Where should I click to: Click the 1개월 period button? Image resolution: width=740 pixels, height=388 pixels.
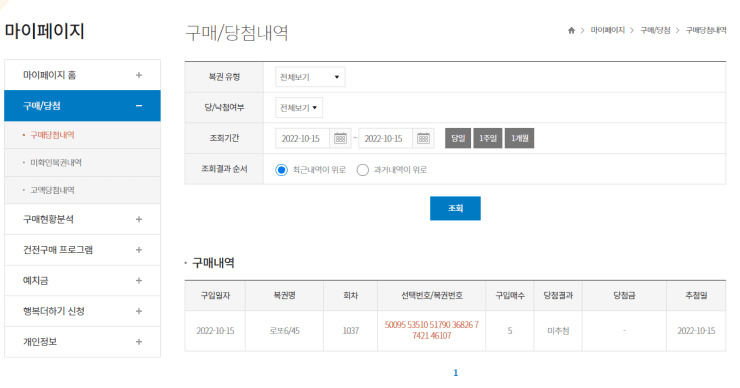[519, 138]
